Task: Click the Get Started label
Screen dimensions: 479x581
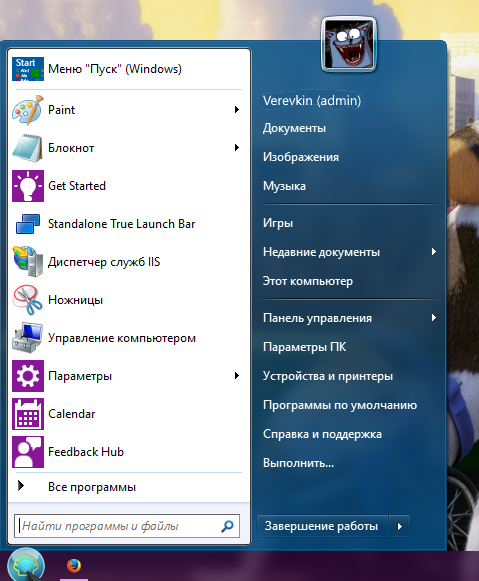Action: tap(77, 186)
